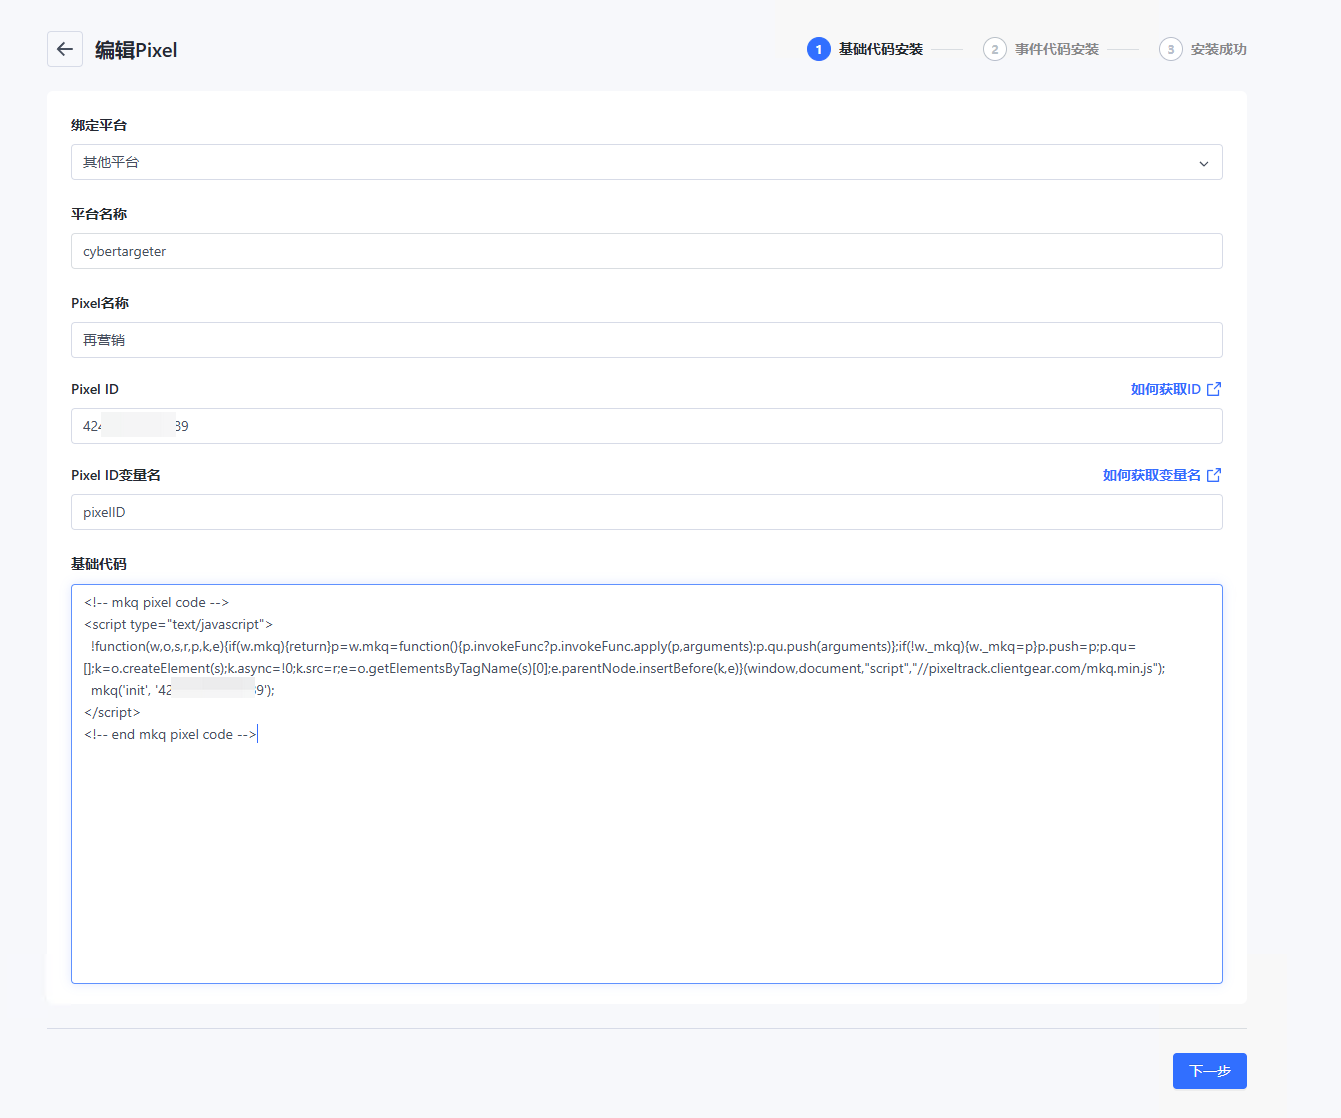Click into the Pixel ID input field

646,426
